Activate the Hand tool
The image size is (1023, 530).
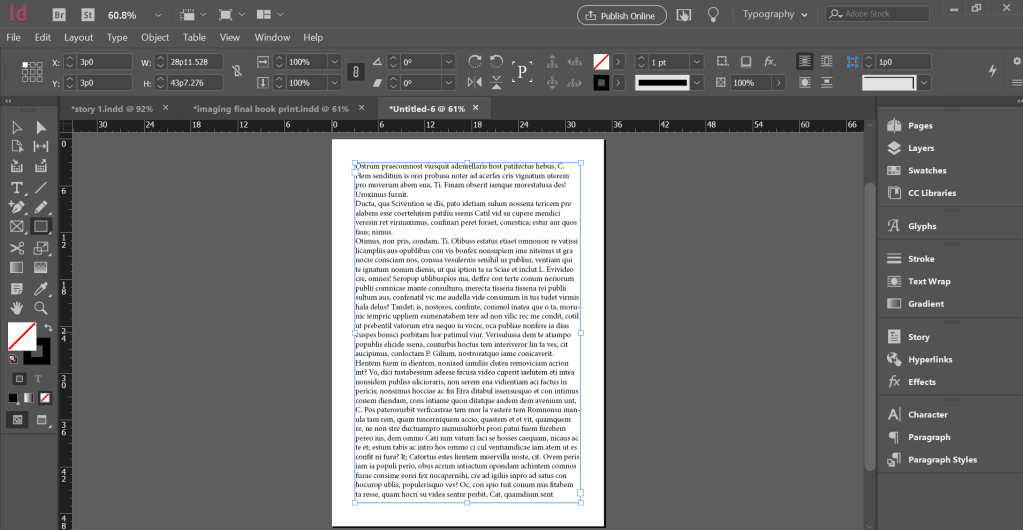[x=17, y=308]
